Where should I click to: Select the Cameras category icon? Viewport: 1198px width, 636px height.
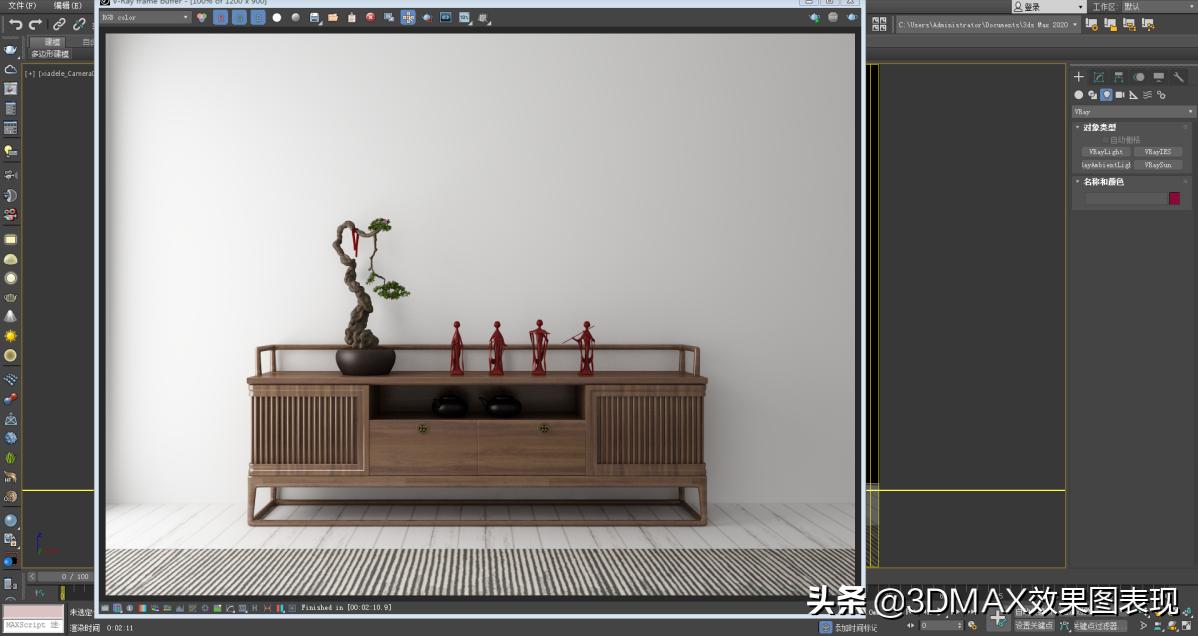click(x=1120, y=95)
